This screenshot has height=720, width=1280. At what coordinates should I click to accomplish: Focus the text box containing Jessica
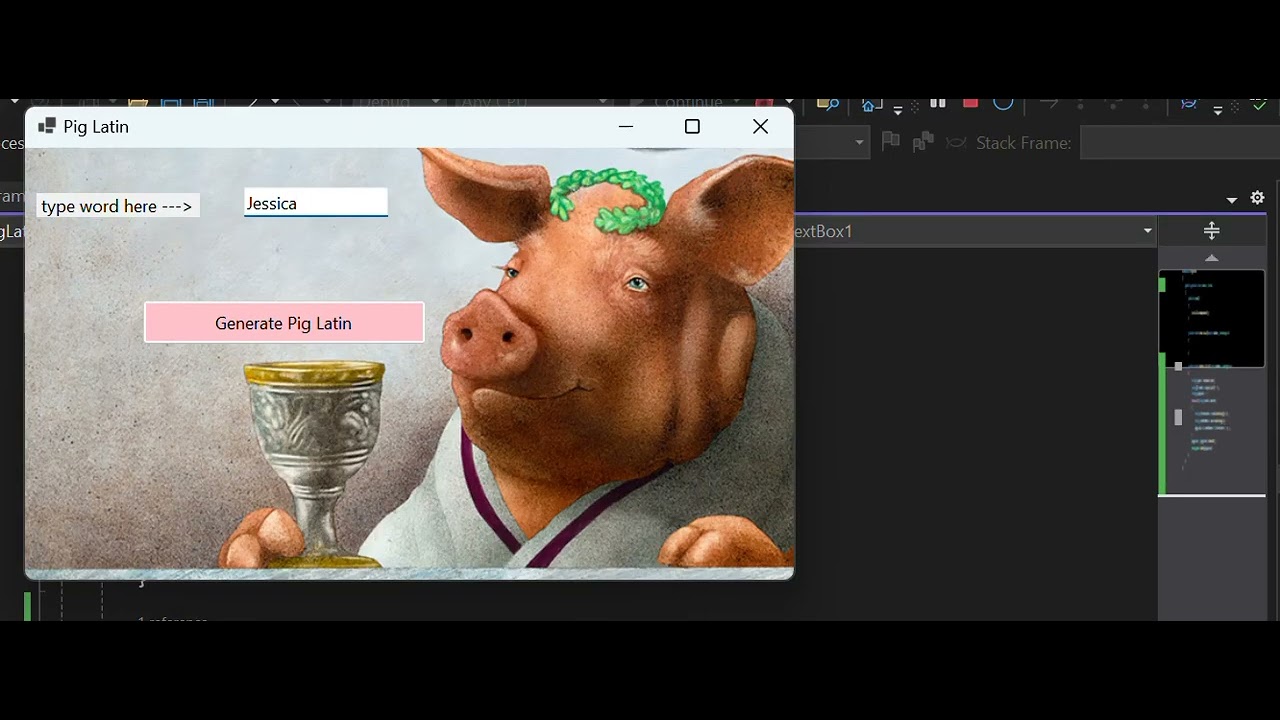[316, 203]
